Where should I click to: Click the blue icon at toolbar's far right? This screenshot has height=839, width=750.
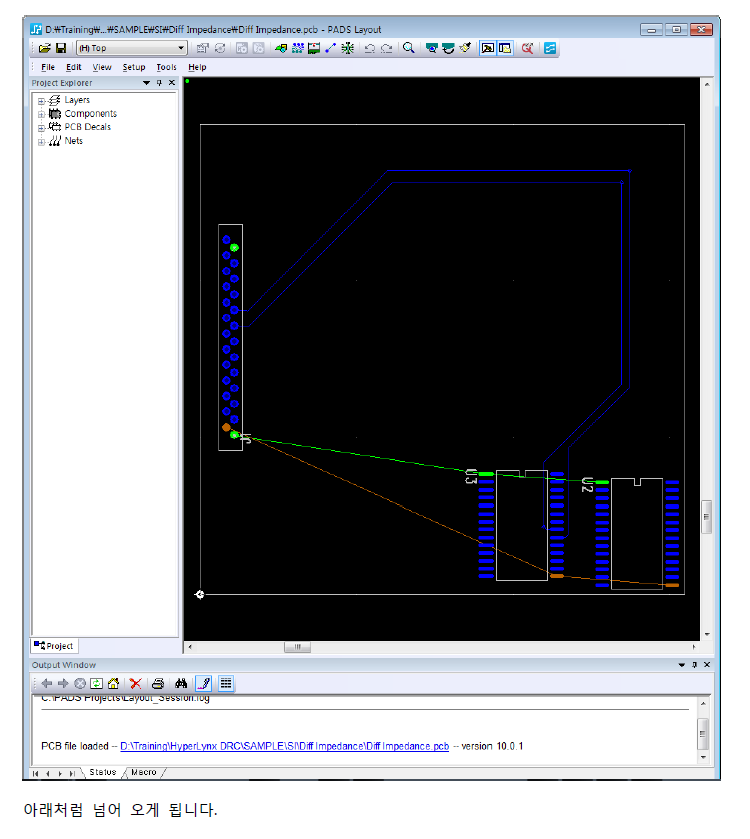click(551, 48)
